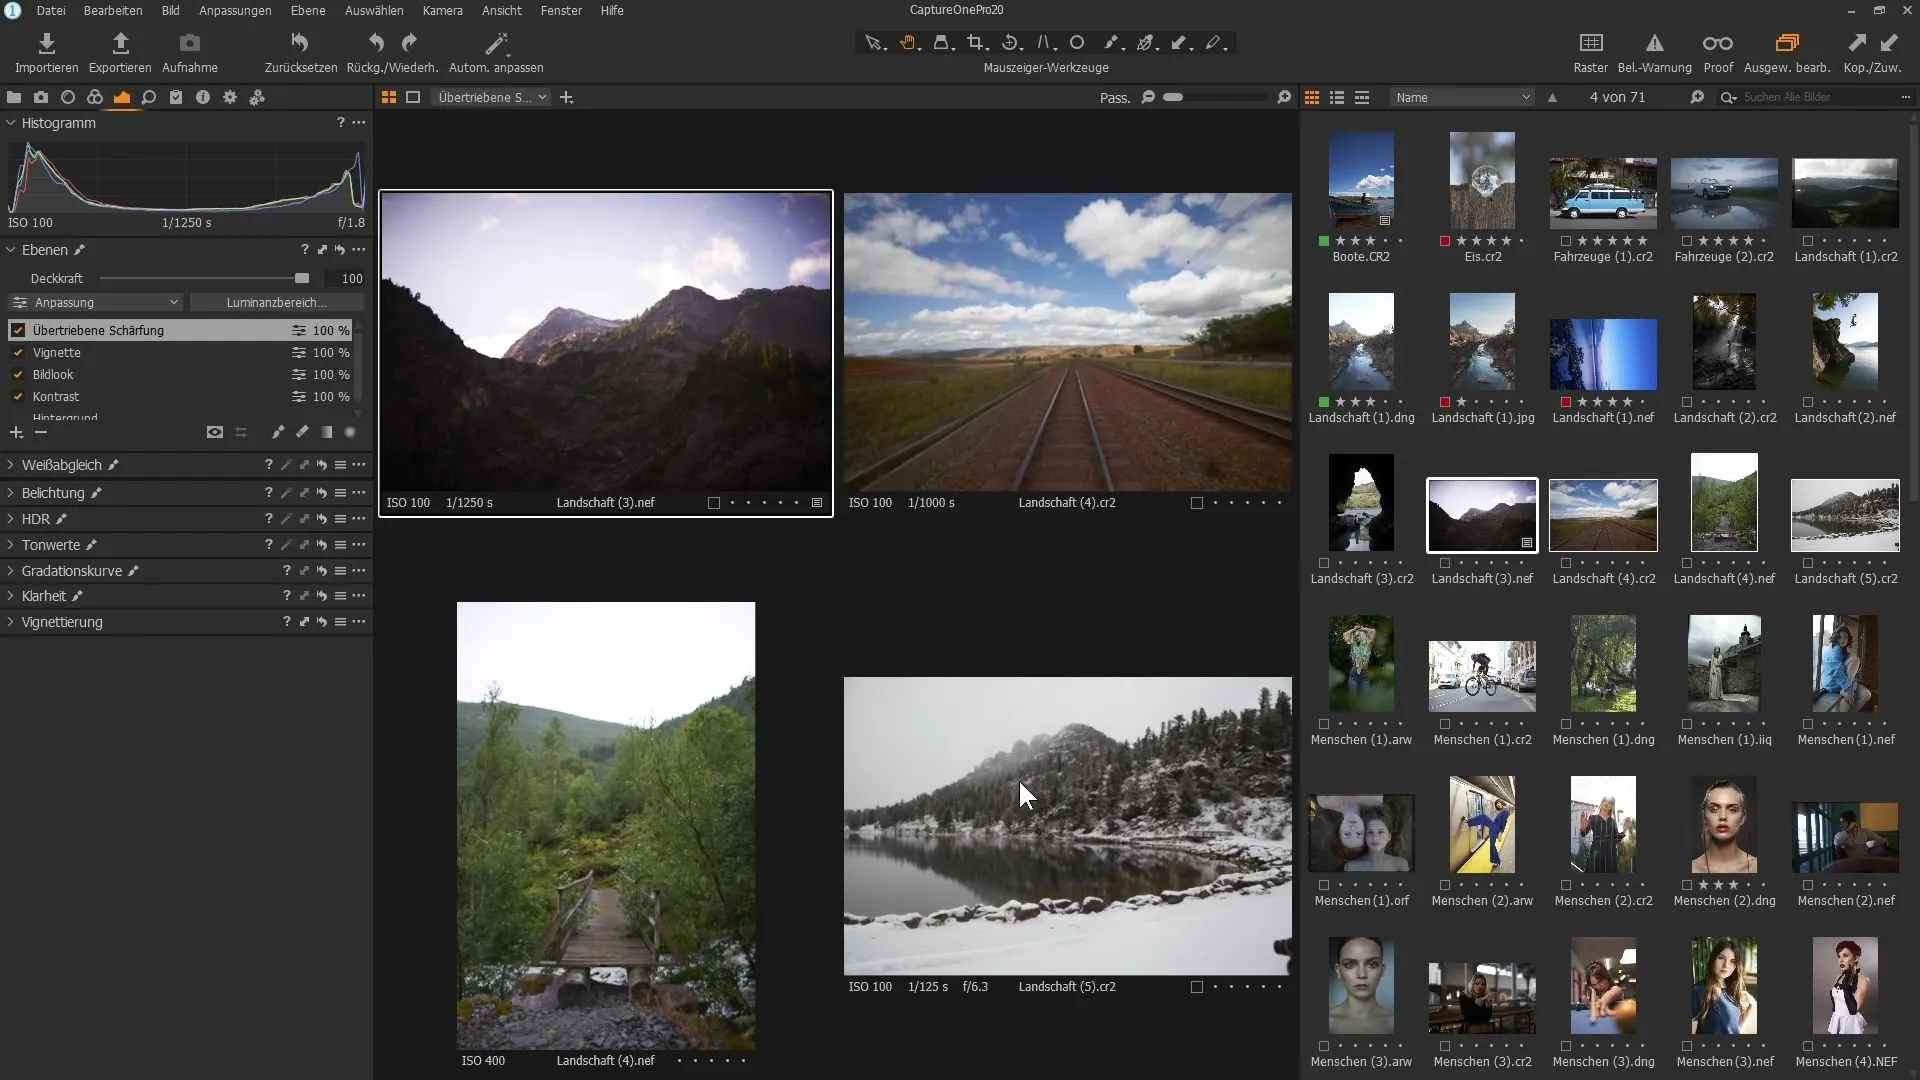Toggle the Bel.-Warnung exposure warning

click(x=1654, y=43)
